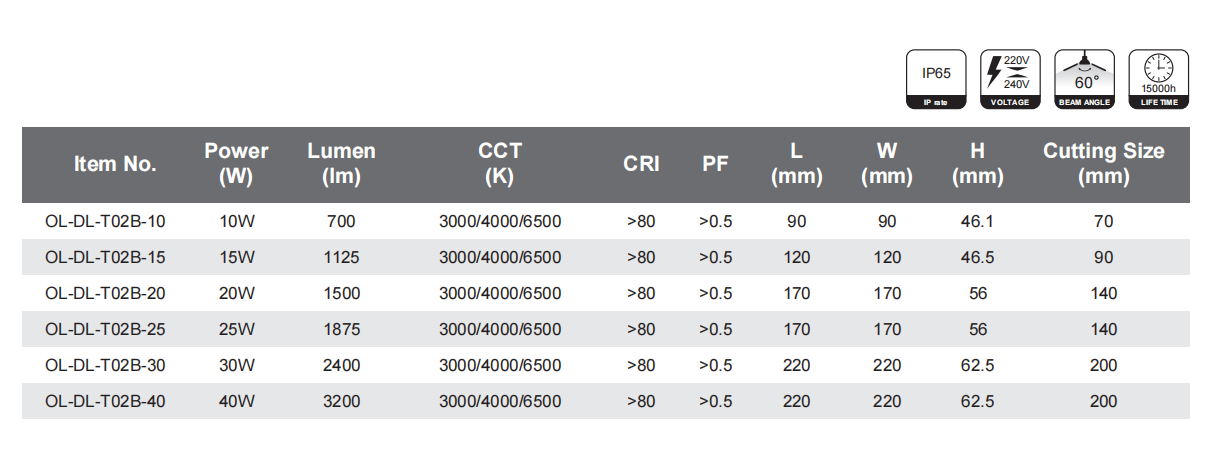Click the Cutting Size column header
Viewport: 1205px width, 449px height.
[x=1103, y=165]
